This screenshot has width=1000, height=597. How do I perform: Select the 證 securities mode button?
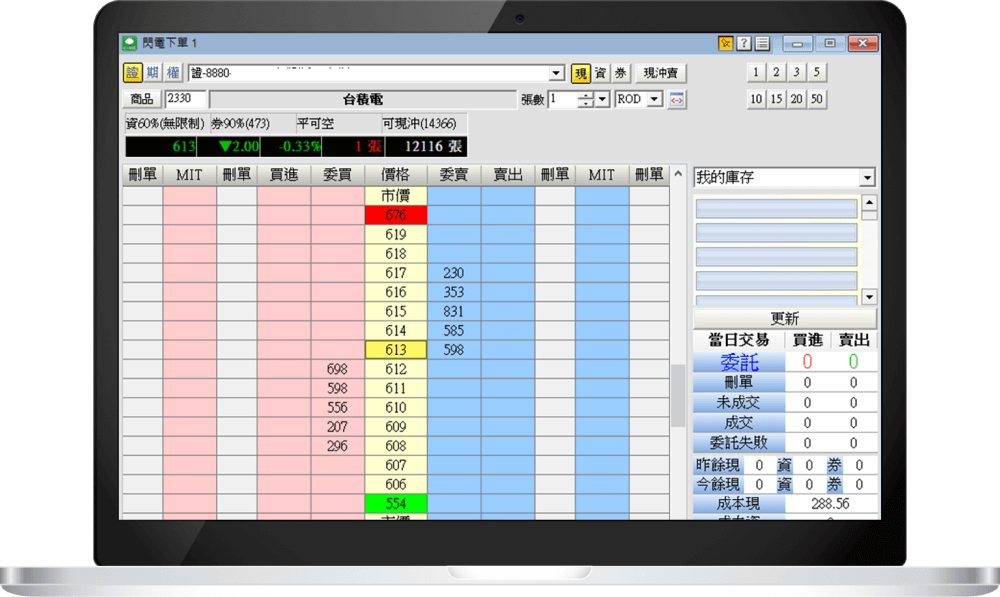[x=133, y=73]
